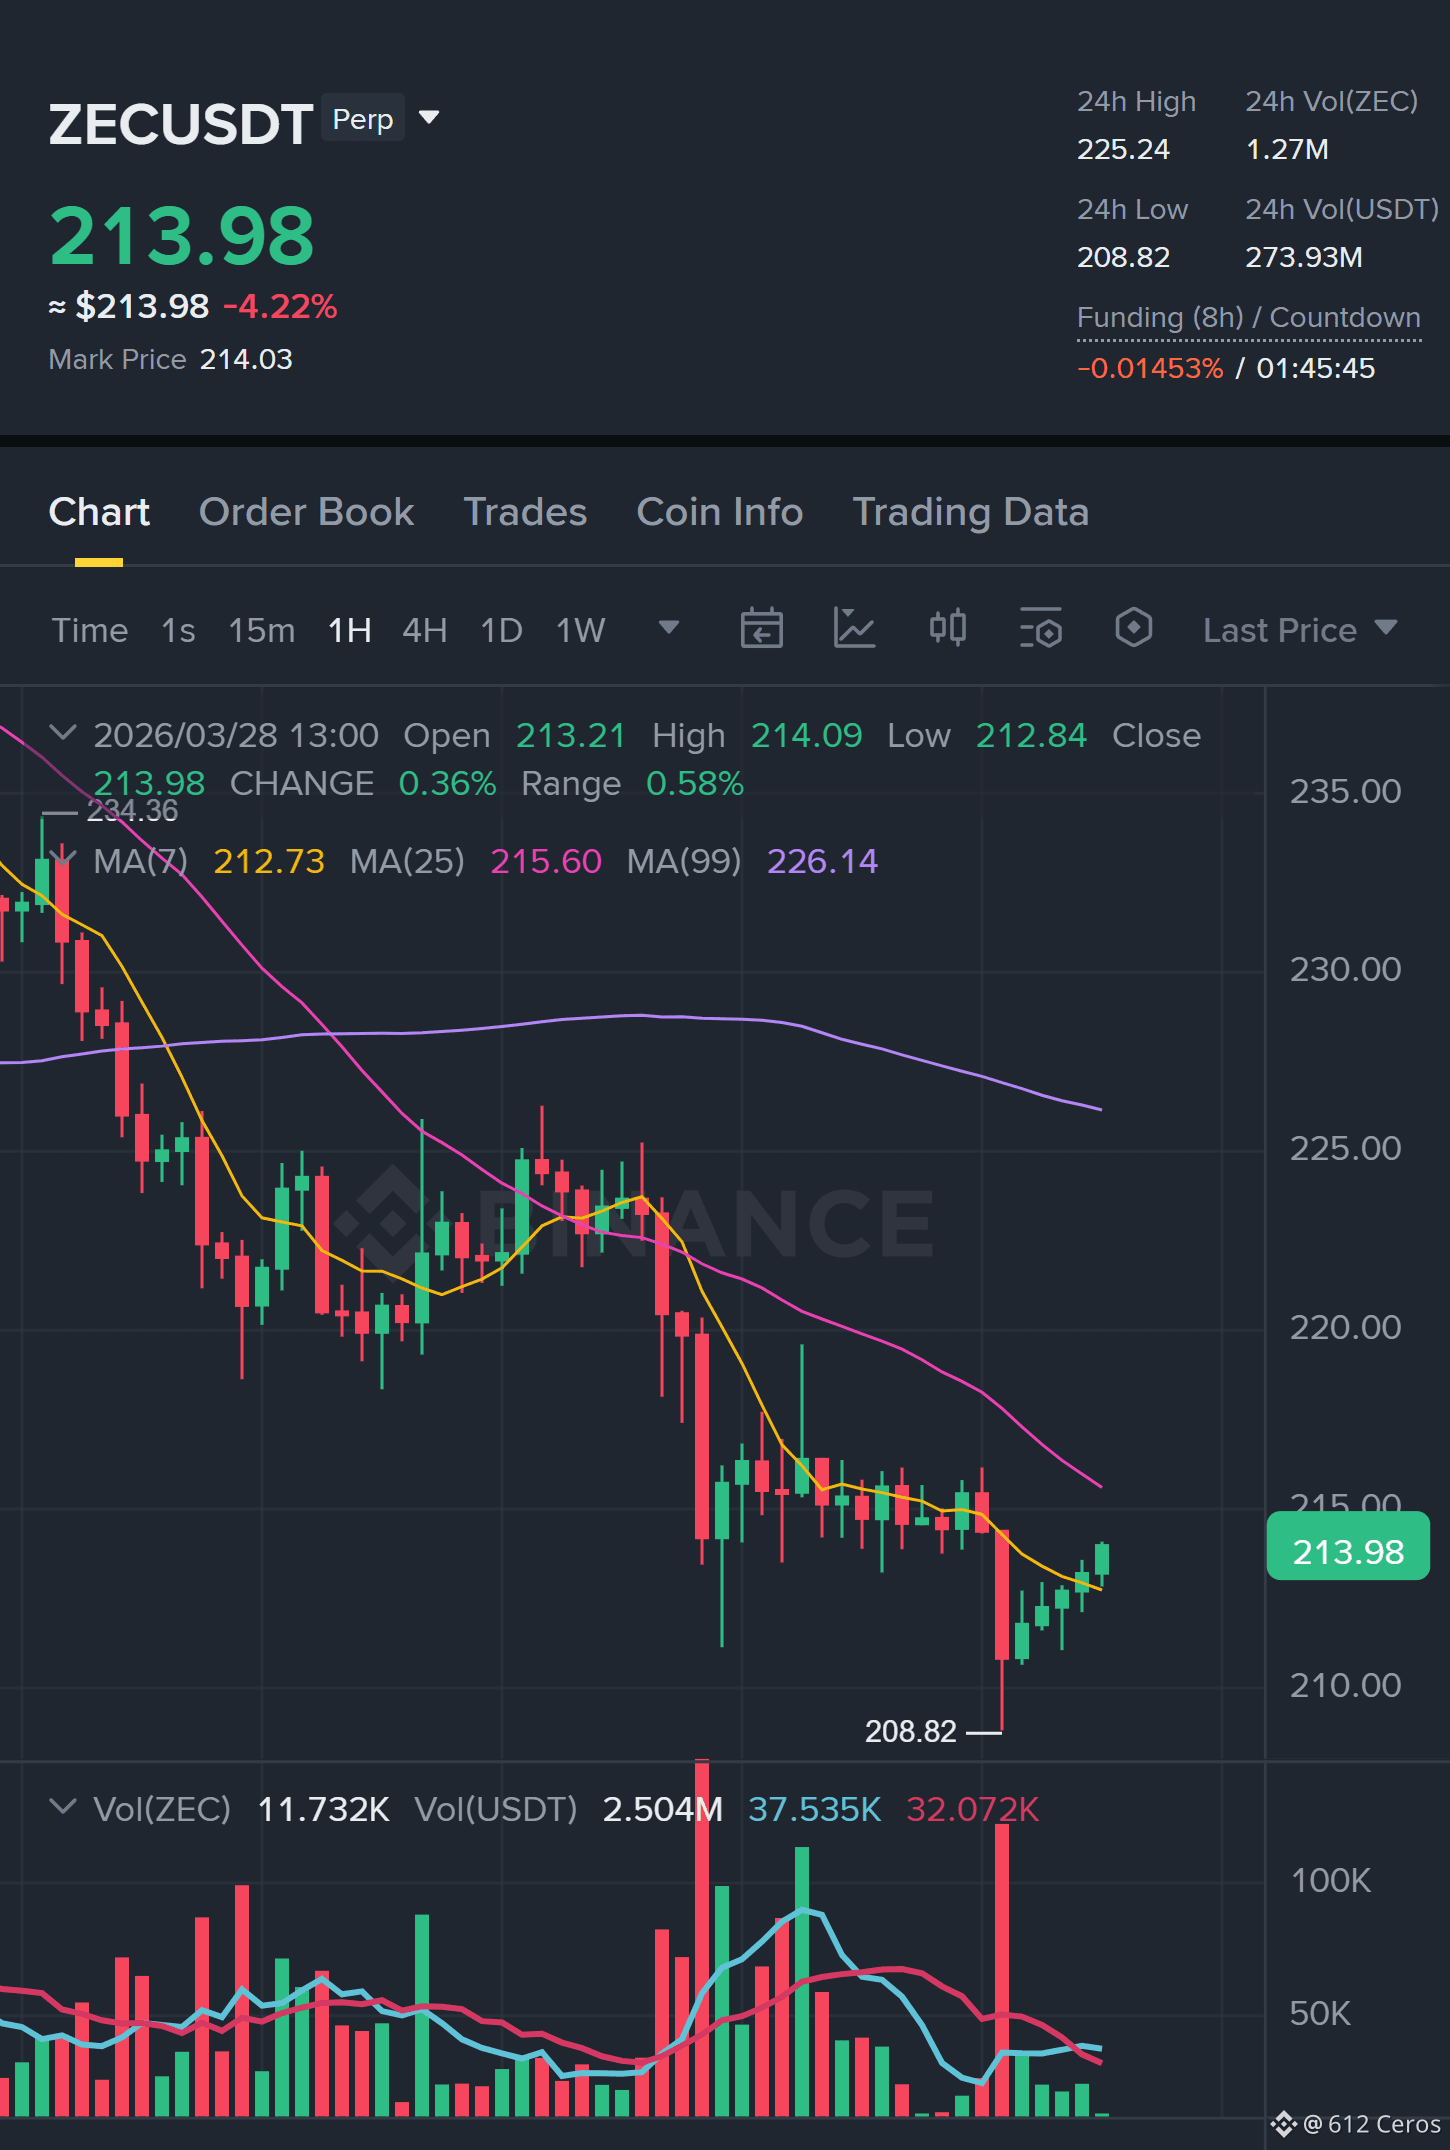Screen dimensions: 1450x2150
Task: Open Funding (8h) / Countdown details
Action: pos(1249,317)
